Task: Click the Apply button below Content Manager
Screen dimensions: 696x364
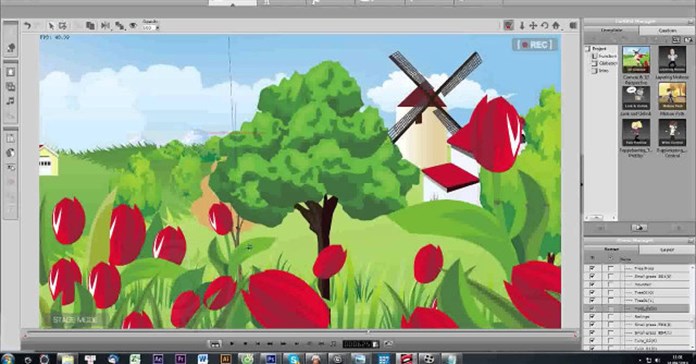Action: coord(639,228)
